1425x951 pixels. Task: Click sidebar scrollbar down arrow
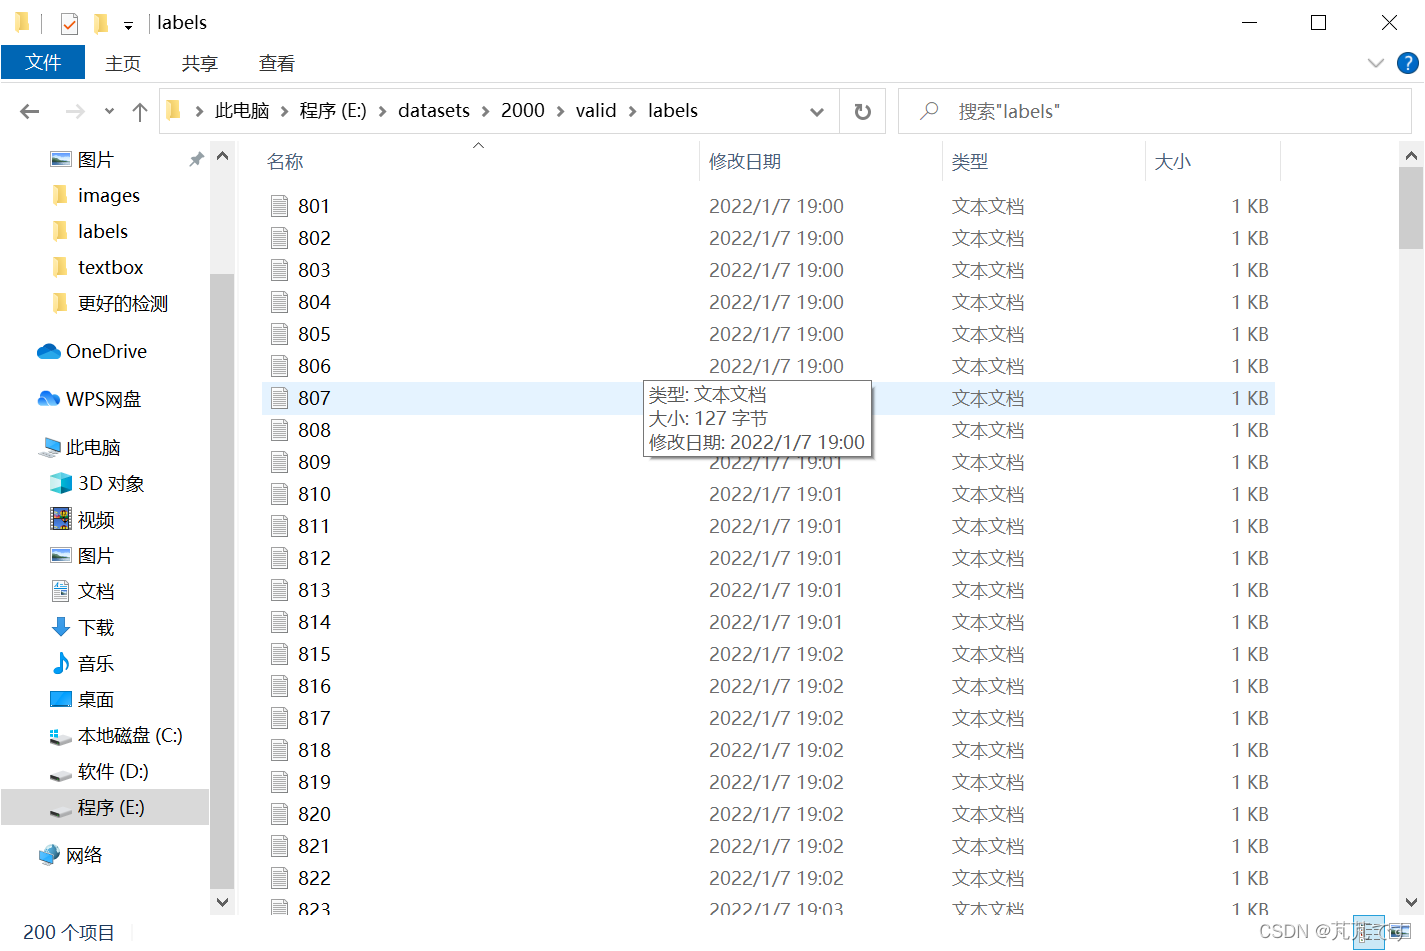[x=222, y=902]
